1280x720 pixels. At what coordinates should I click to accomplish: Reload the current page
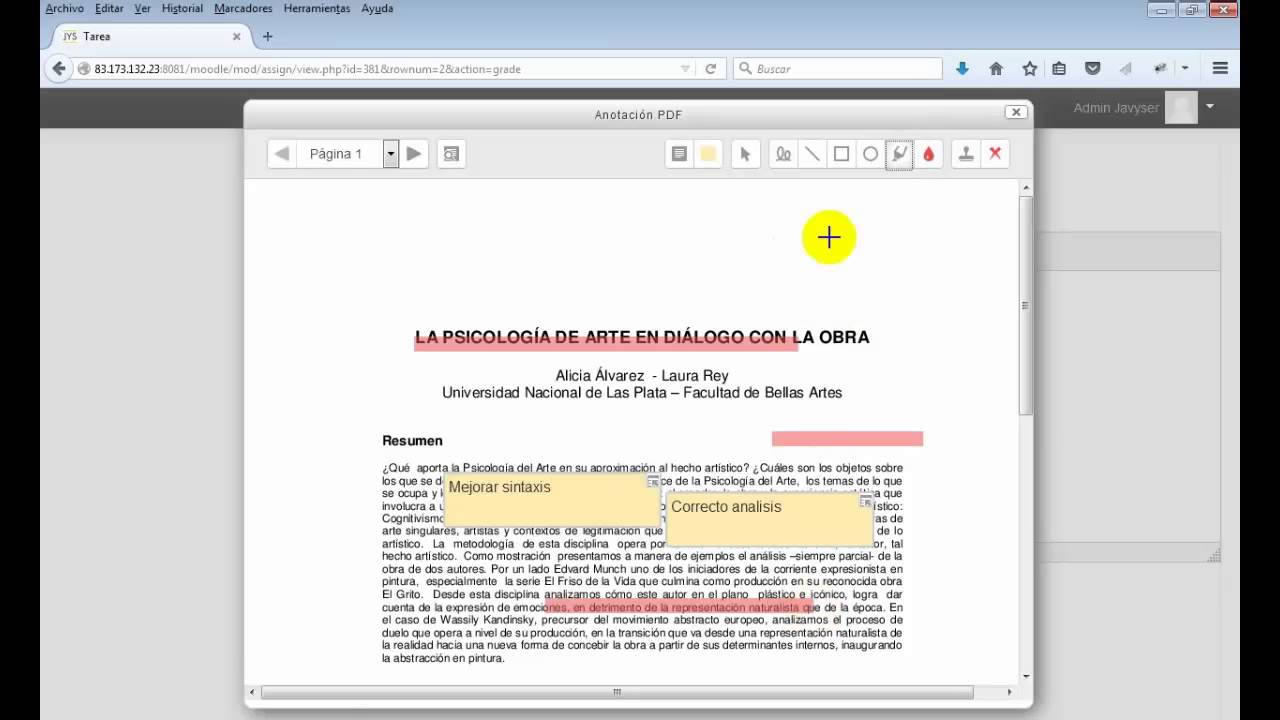[711, 69]
